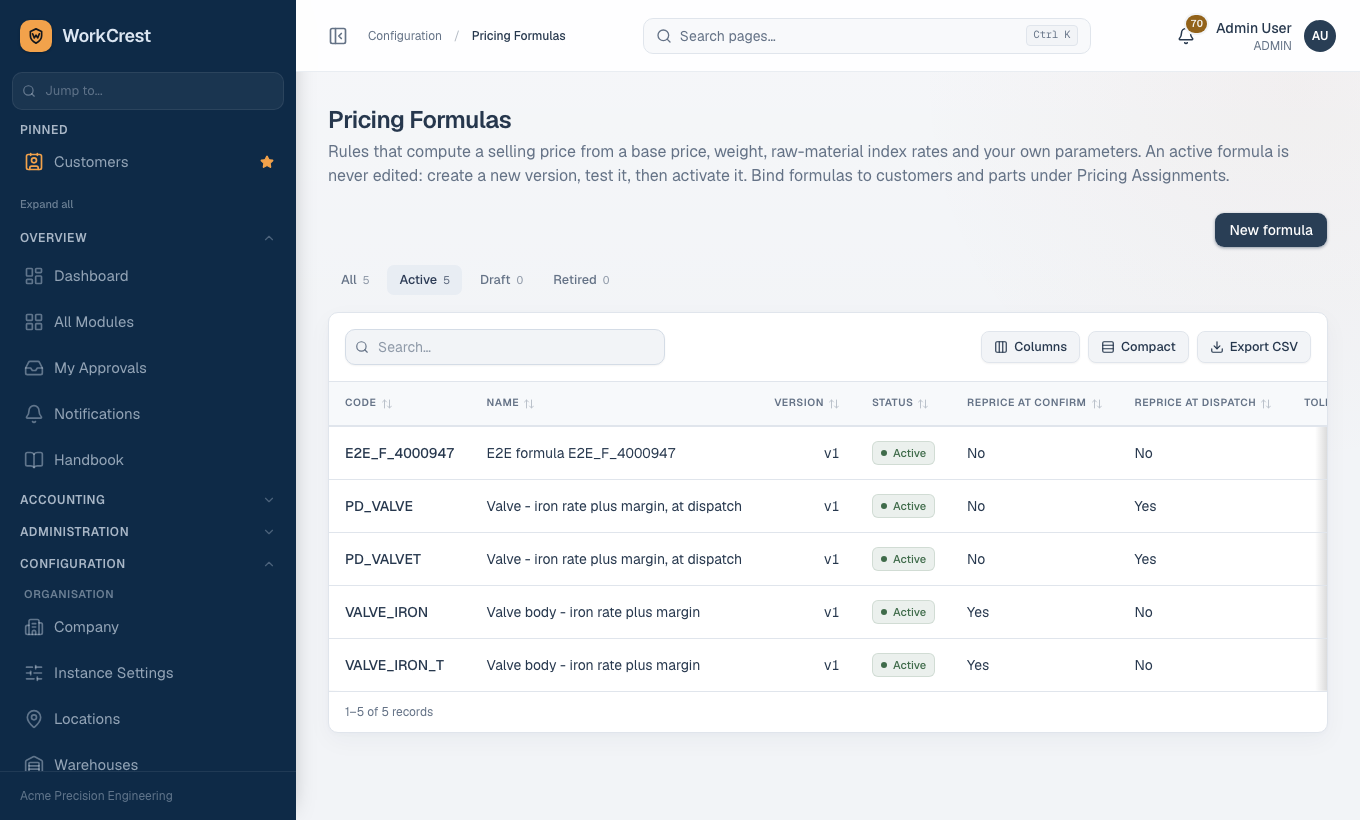Click Configuration breadcrumb link

(405, 36)
